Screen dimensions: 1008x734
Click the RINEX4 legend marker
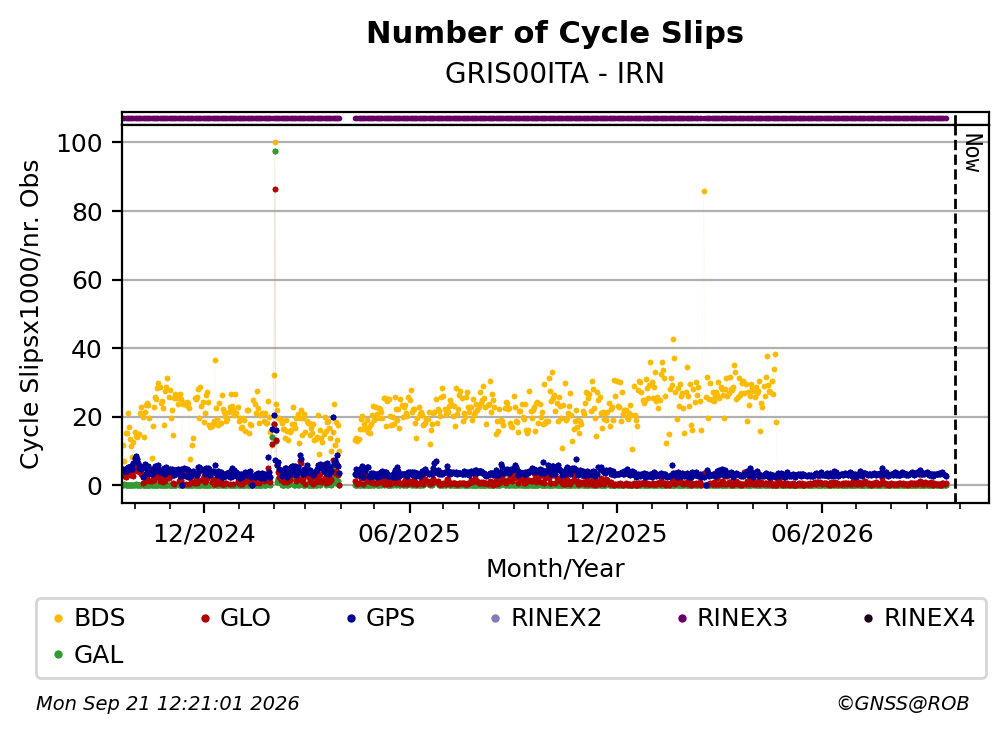click(868, 618)
